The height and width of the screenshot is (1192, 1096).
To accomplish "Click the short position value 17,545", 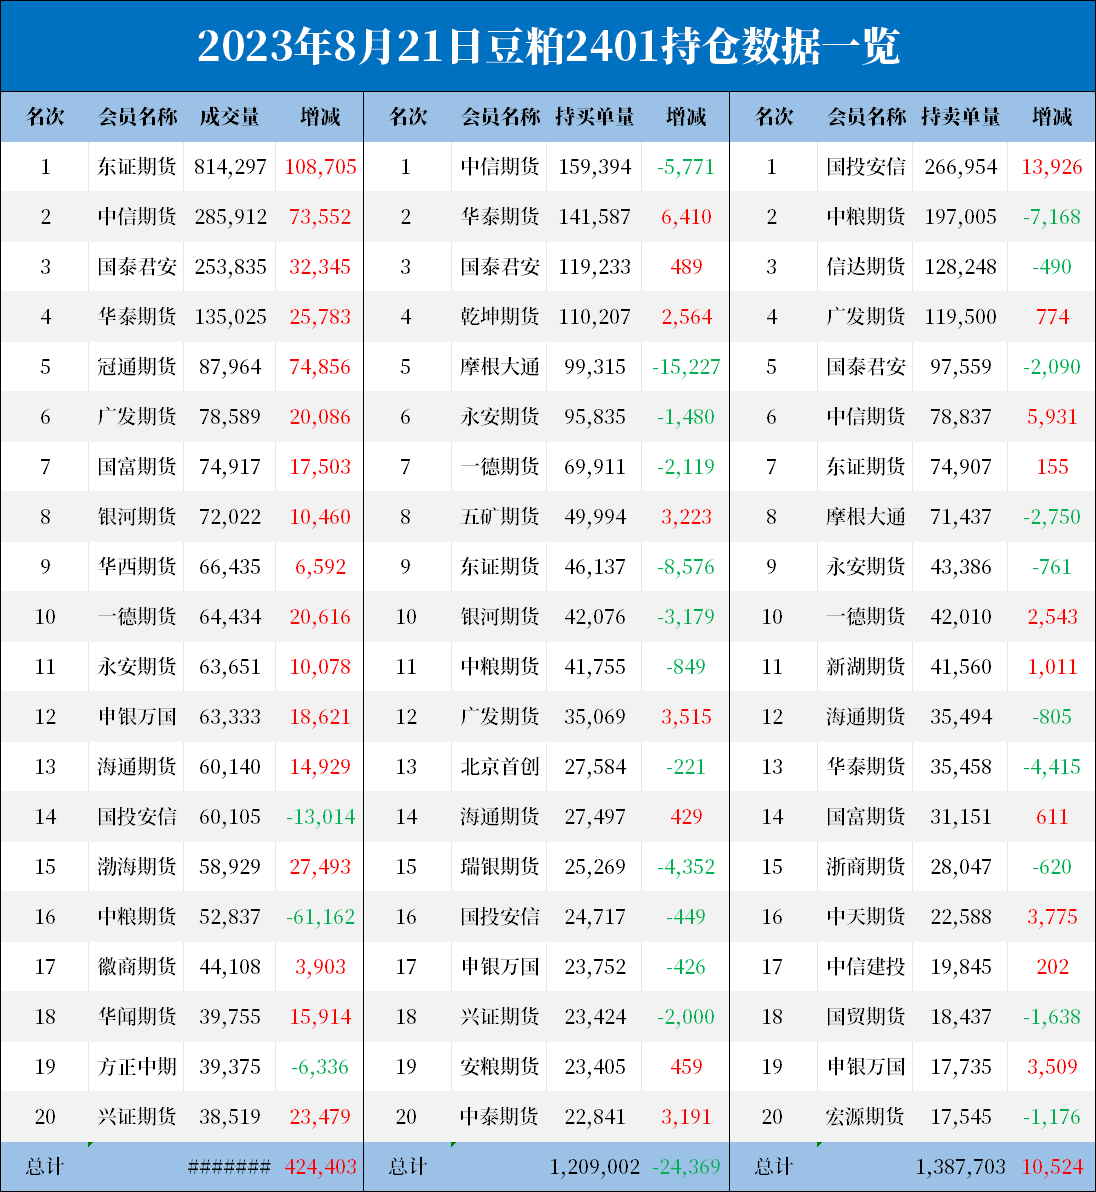I will click(961, 1117).
